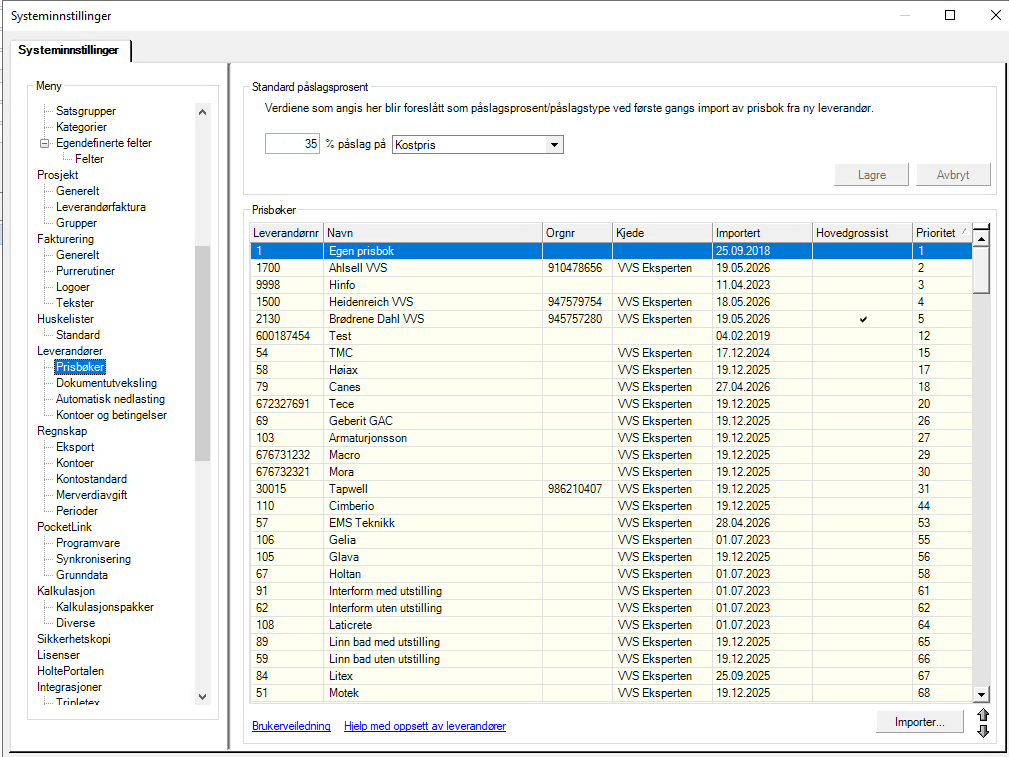Click the Importer... button

coord(920,722)
